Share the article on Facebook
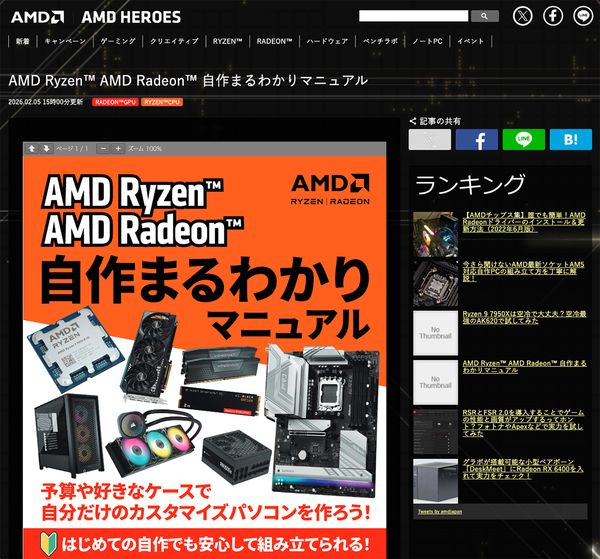The image size is (600, 559). point(477,139)
